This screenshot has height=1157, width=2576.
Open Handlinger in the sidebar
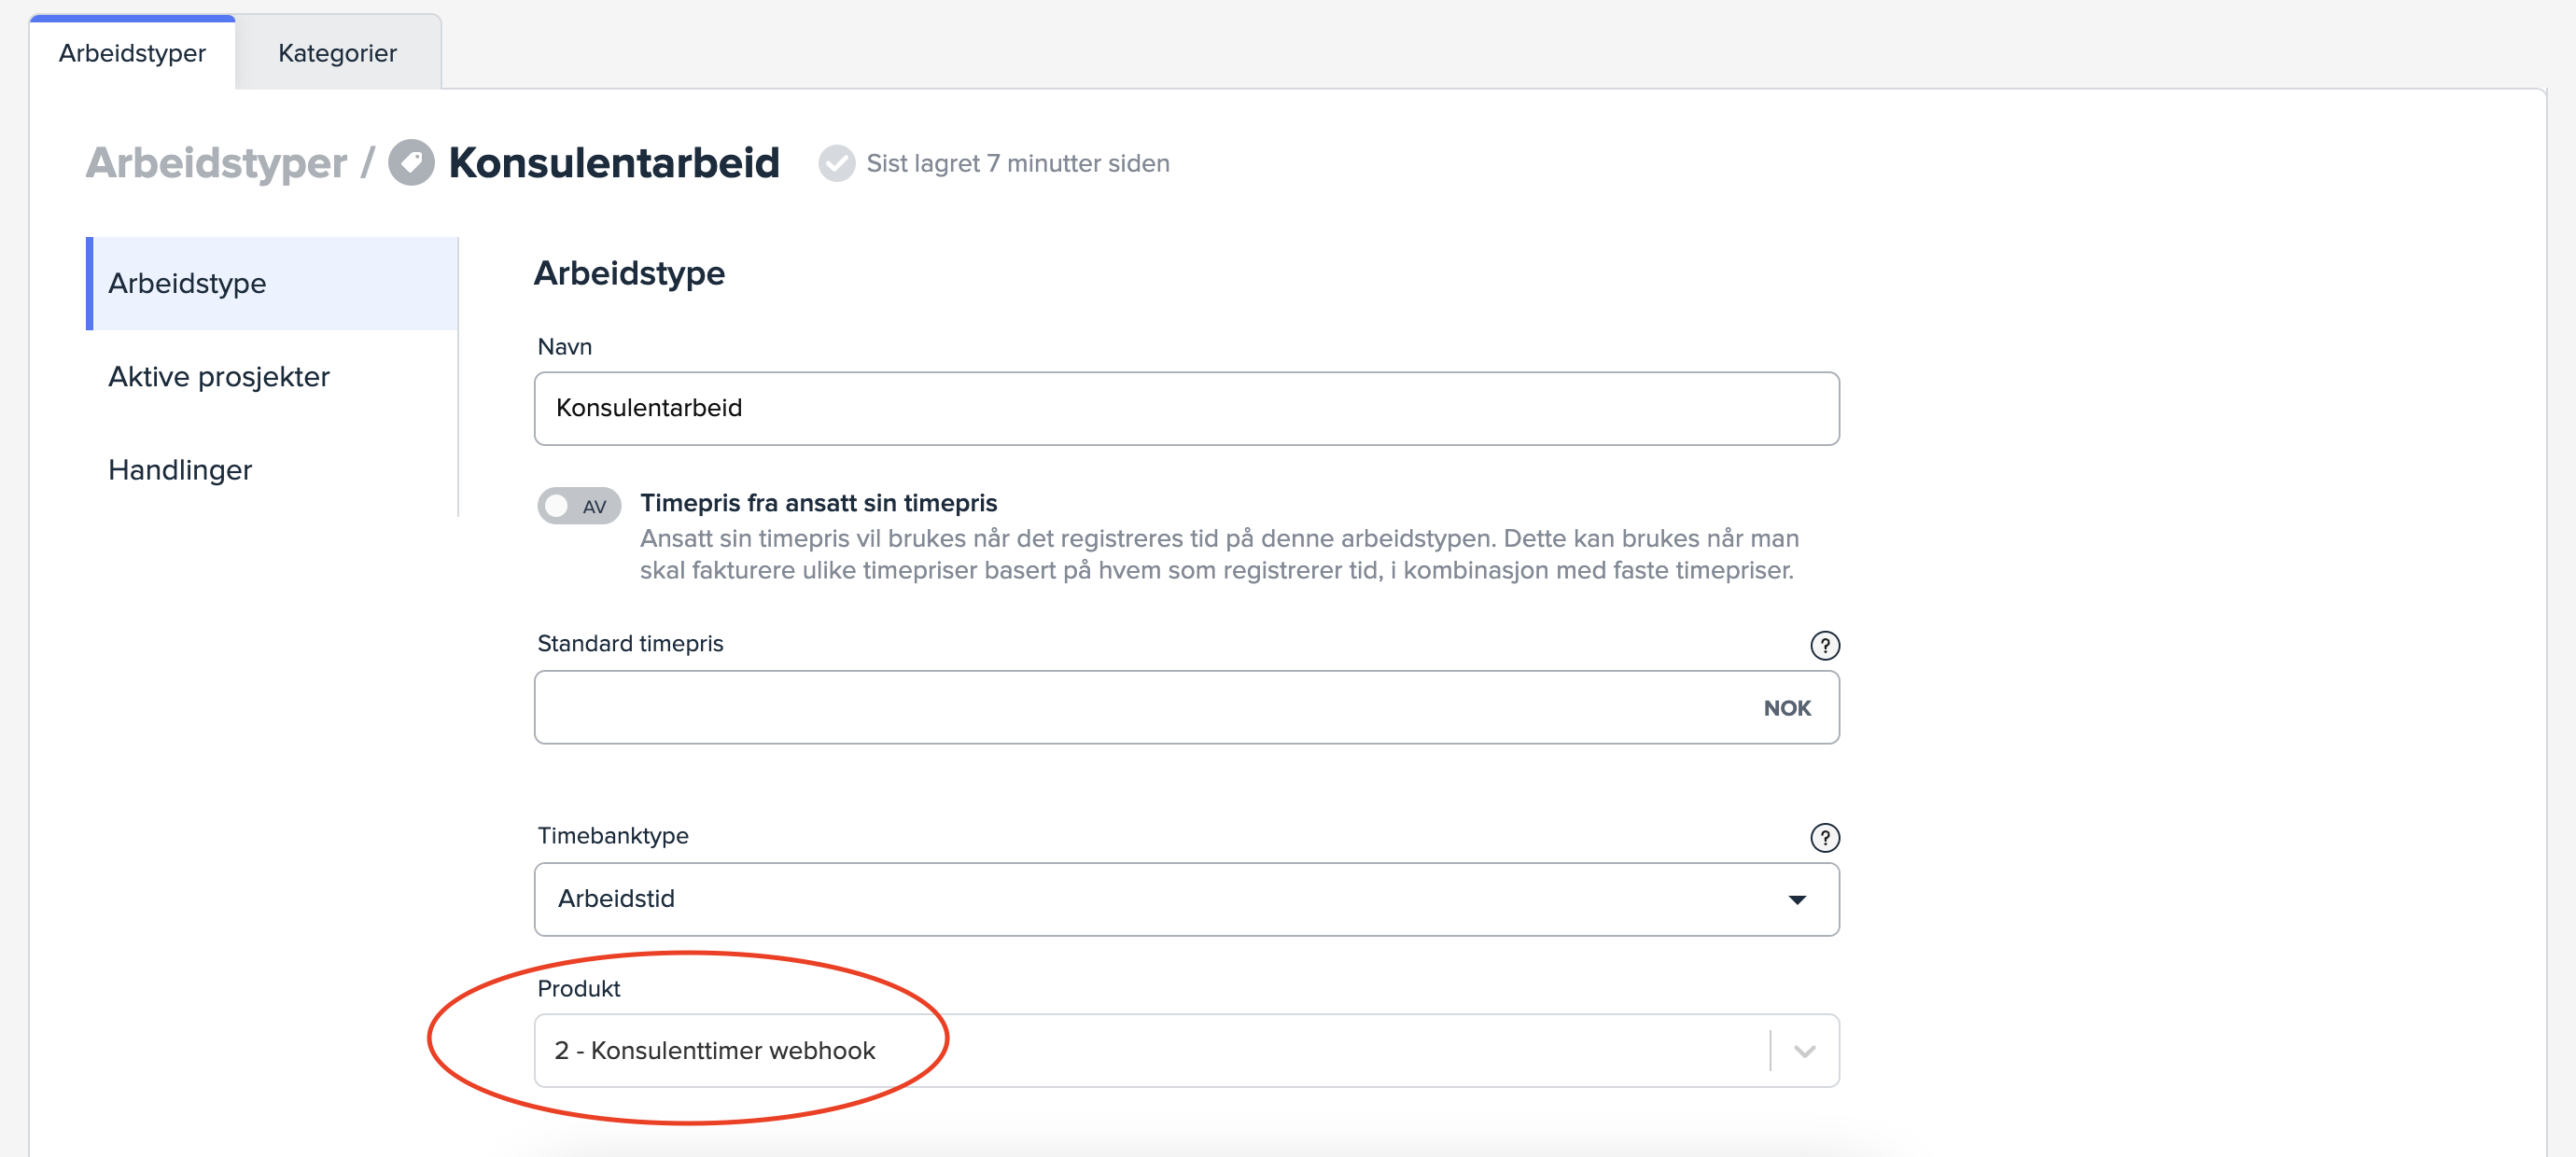tap(180, 470)
